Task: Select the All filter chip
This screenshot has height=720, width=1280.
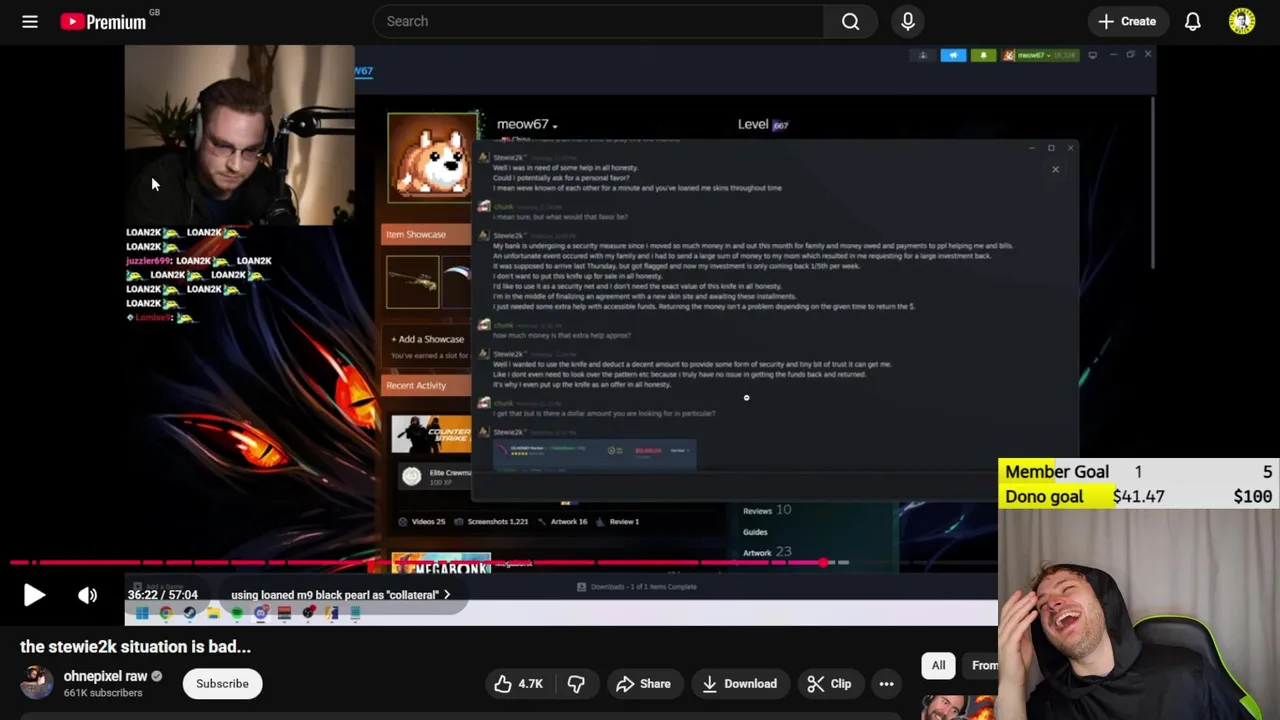Action: [x=938, y=665]
